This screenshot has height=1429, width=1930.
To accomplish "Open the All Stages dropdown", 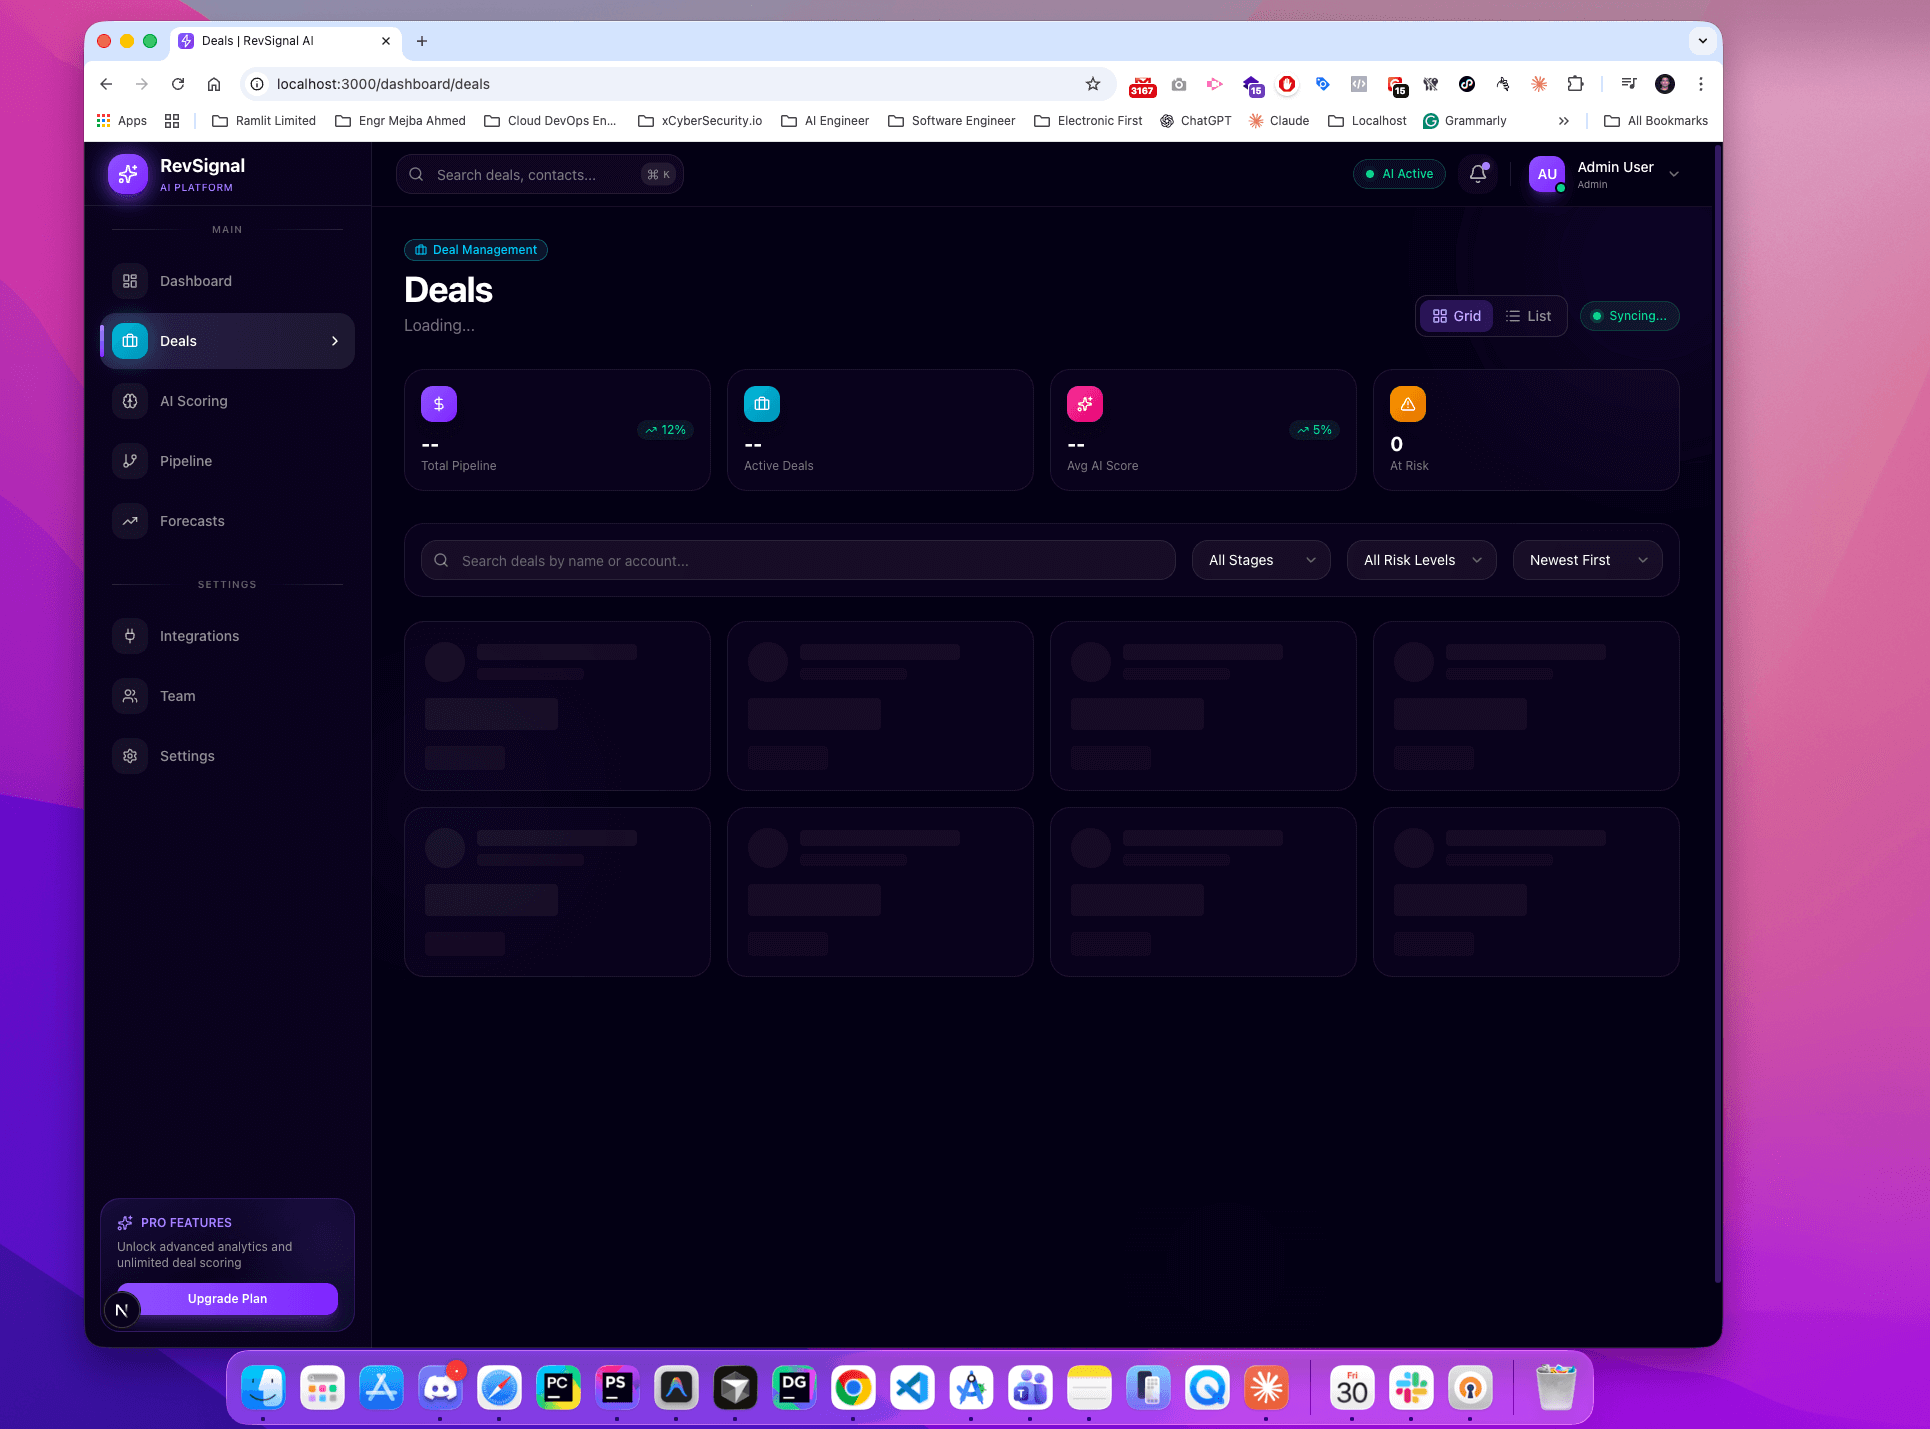I will pos(1260,560).
